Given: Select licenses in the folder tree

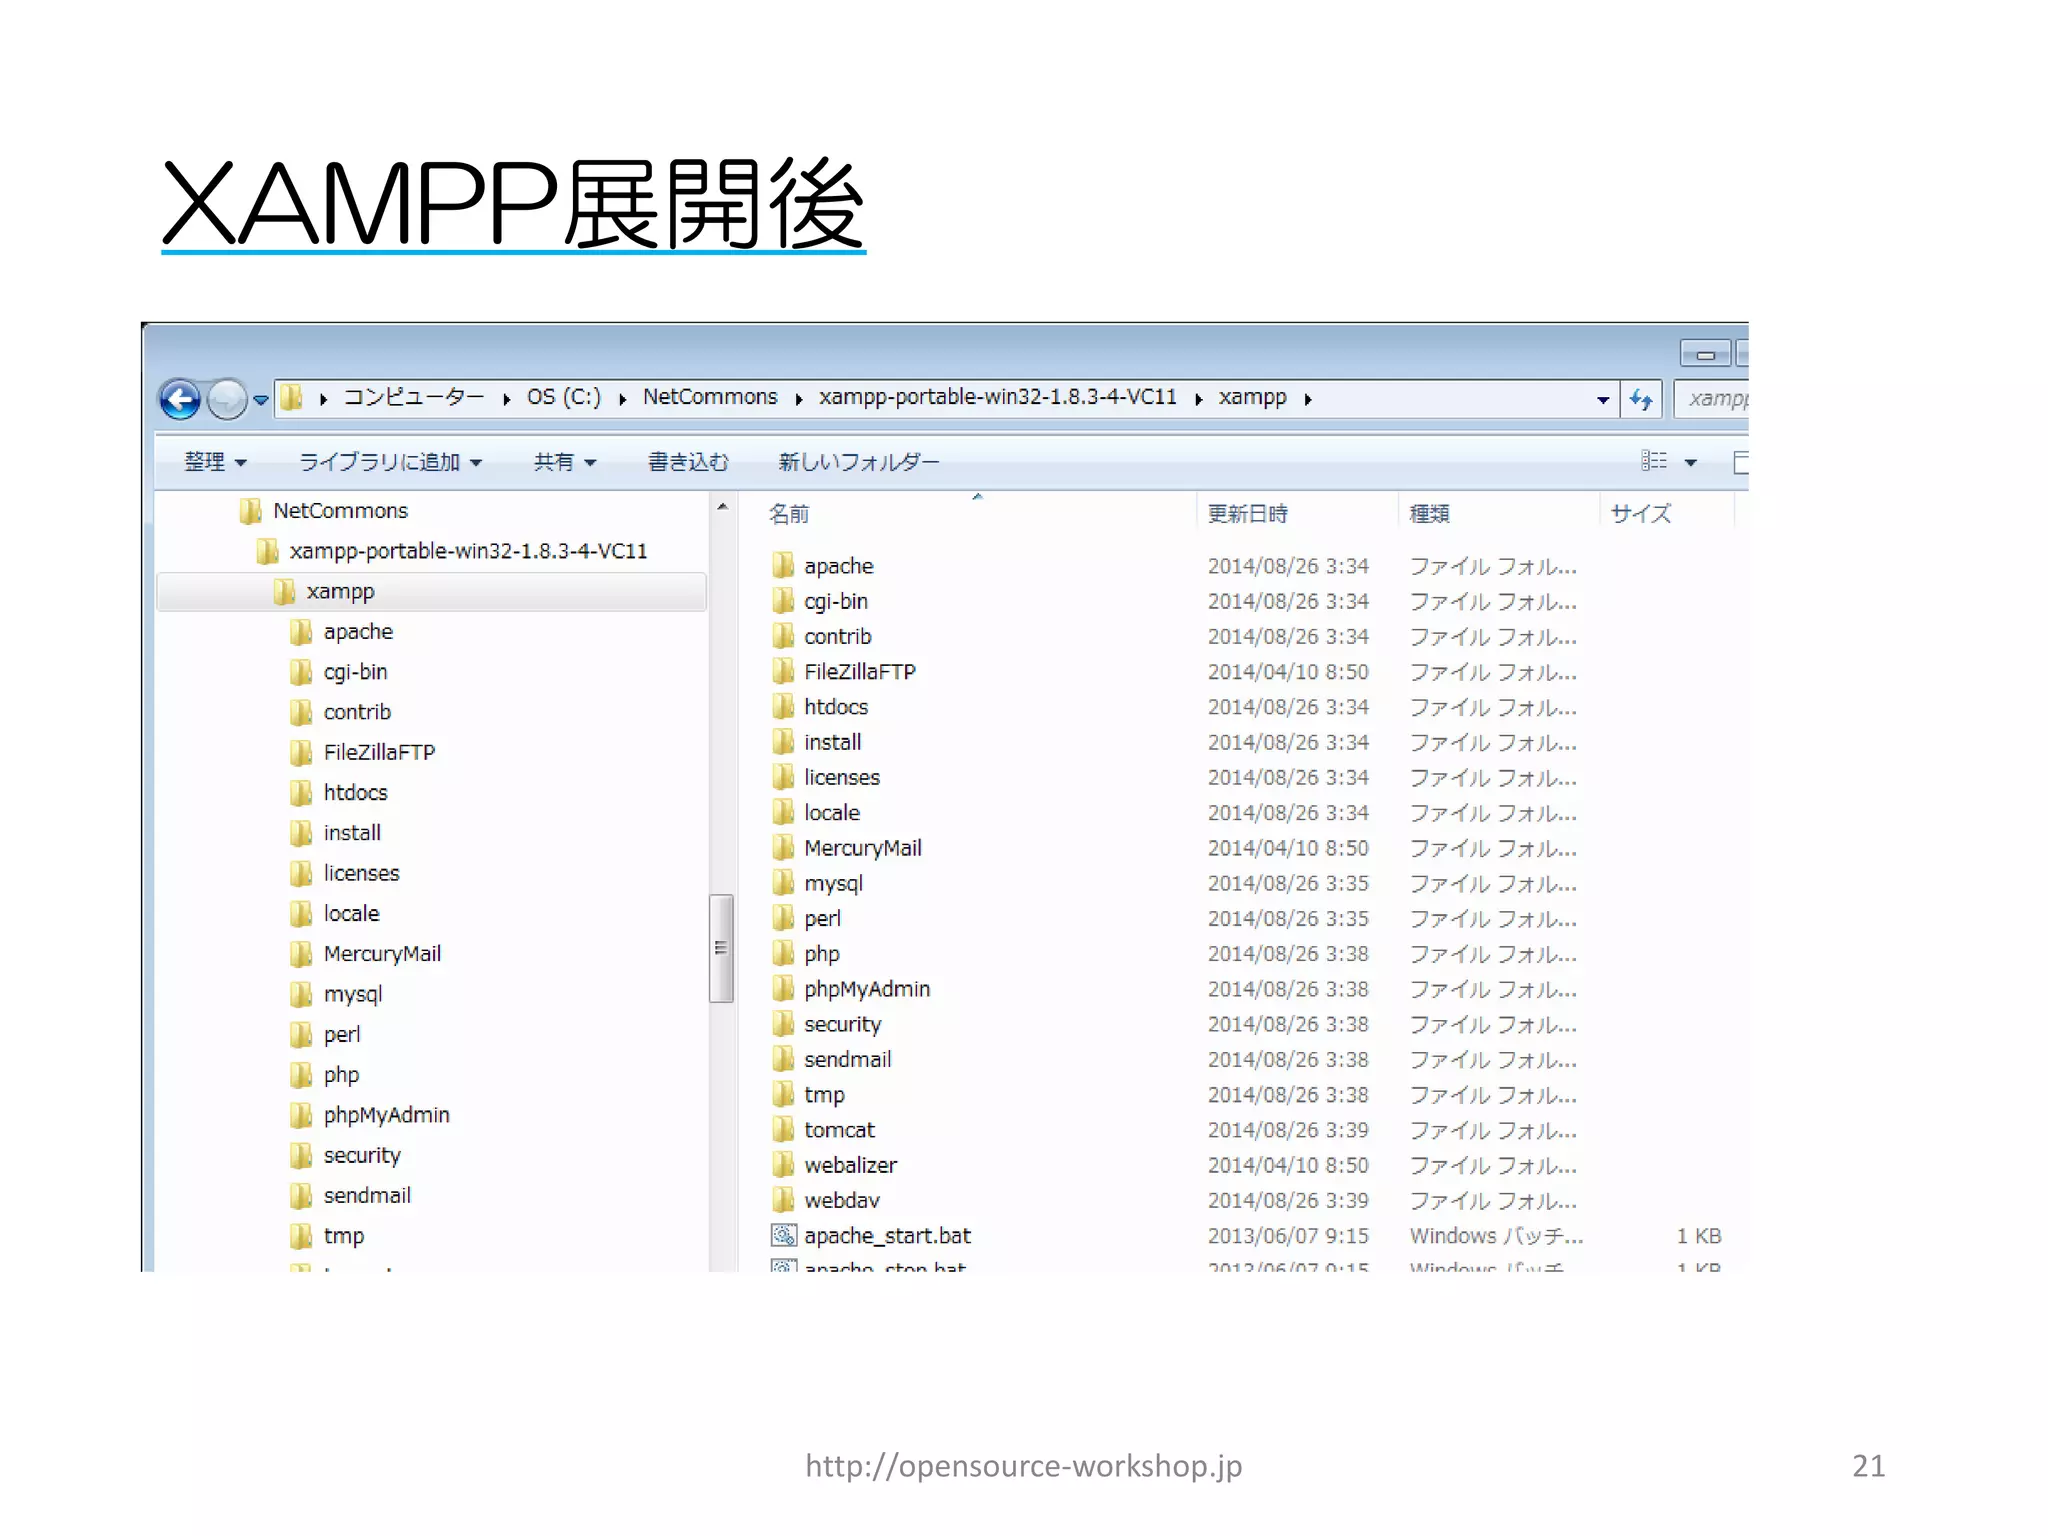Looking at the screenshot, I should point(361,873).
